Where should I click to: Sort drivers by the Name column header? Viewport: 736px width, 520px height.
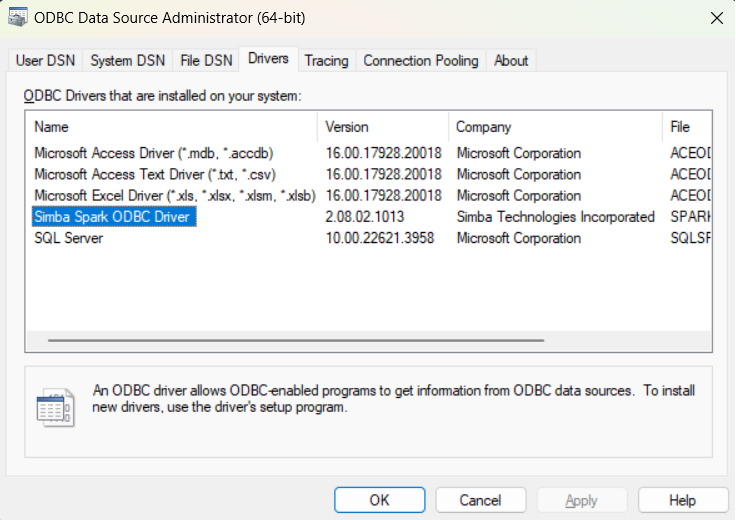[170, 127]
